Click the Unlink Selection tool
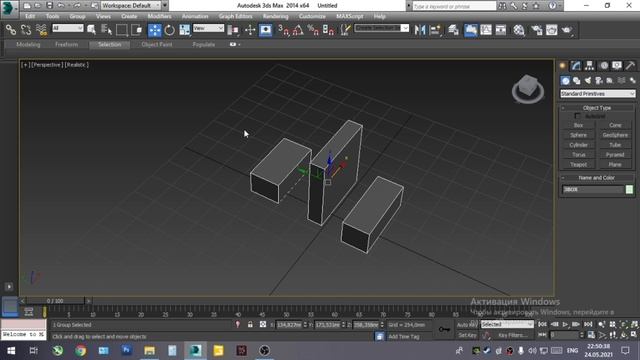 [x=26, y=30]
